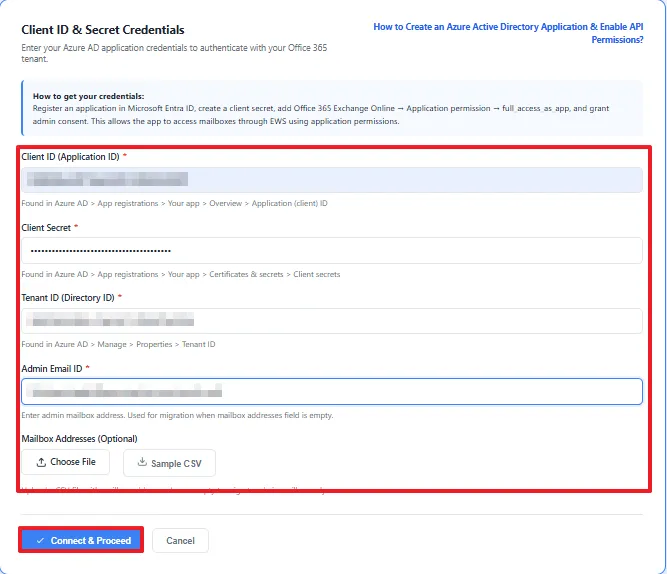Click the 'How to get your credentials' info box
This screenshot has width=667, height=574.
point(332,108)
